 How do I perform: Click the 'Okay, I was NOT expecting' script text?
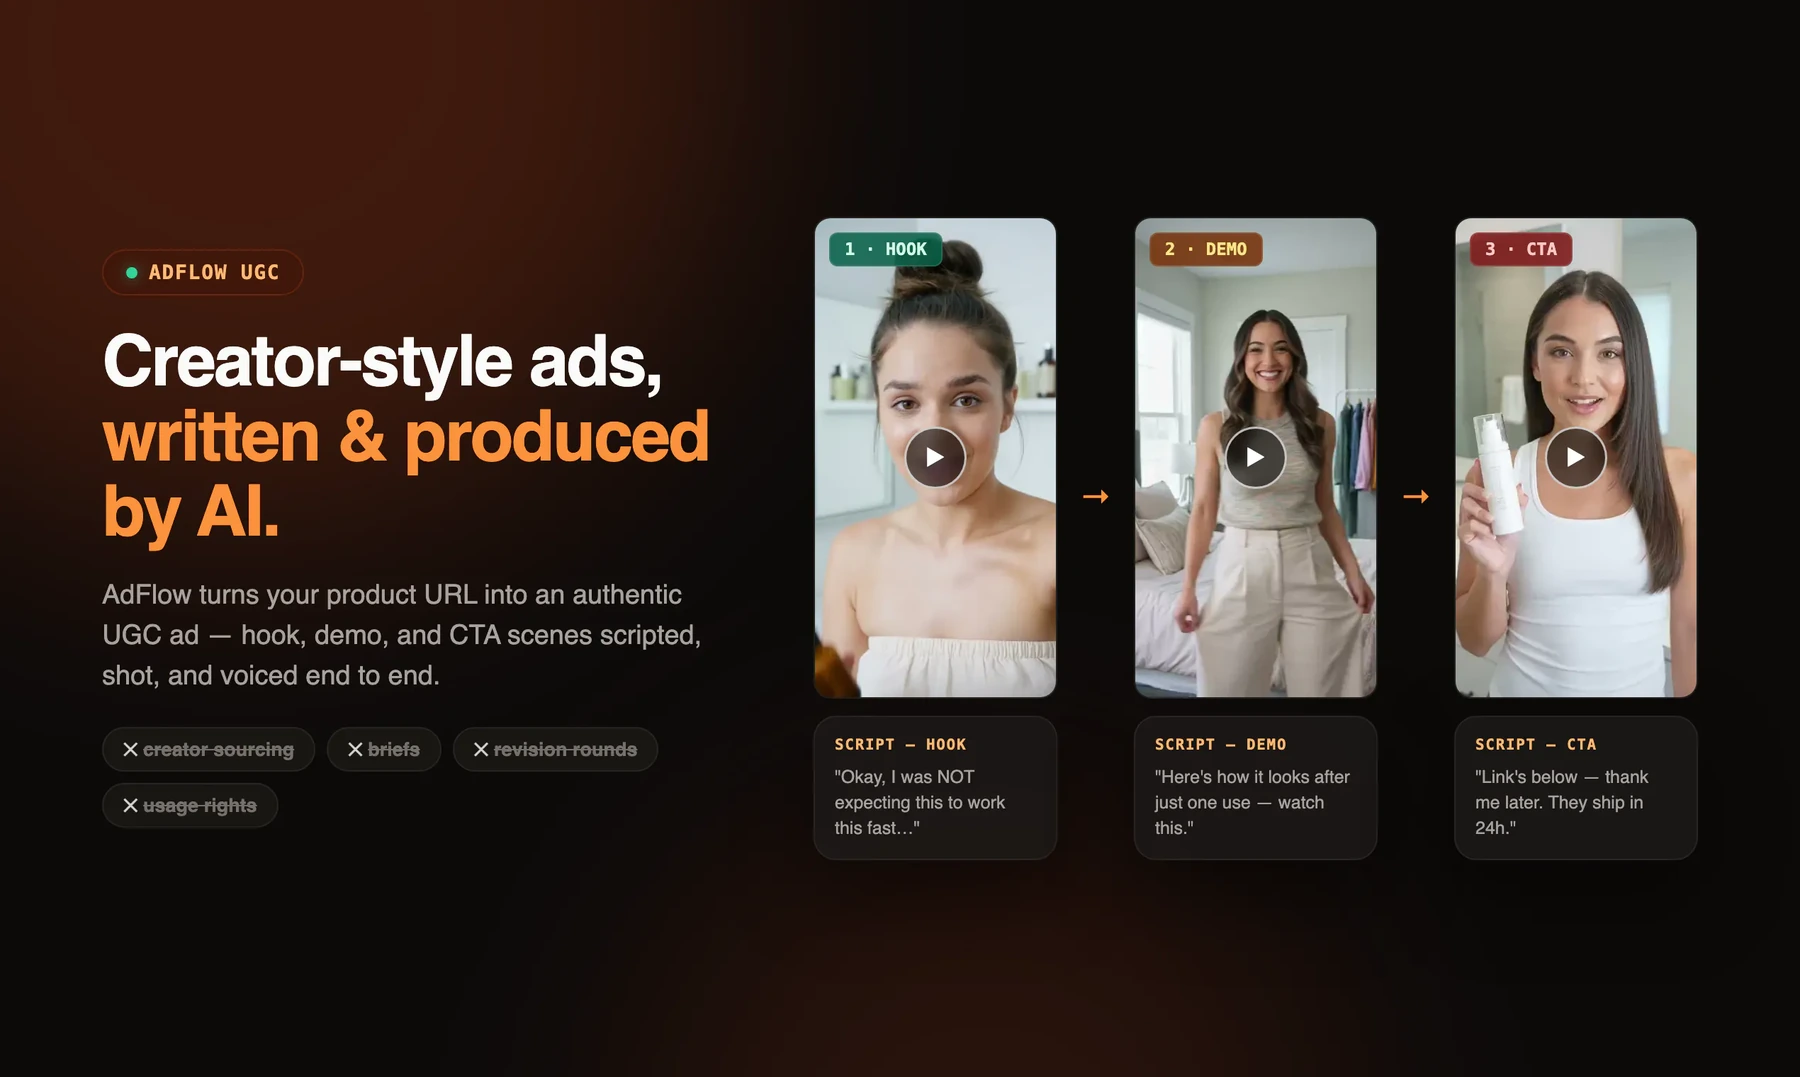(920, 802)
